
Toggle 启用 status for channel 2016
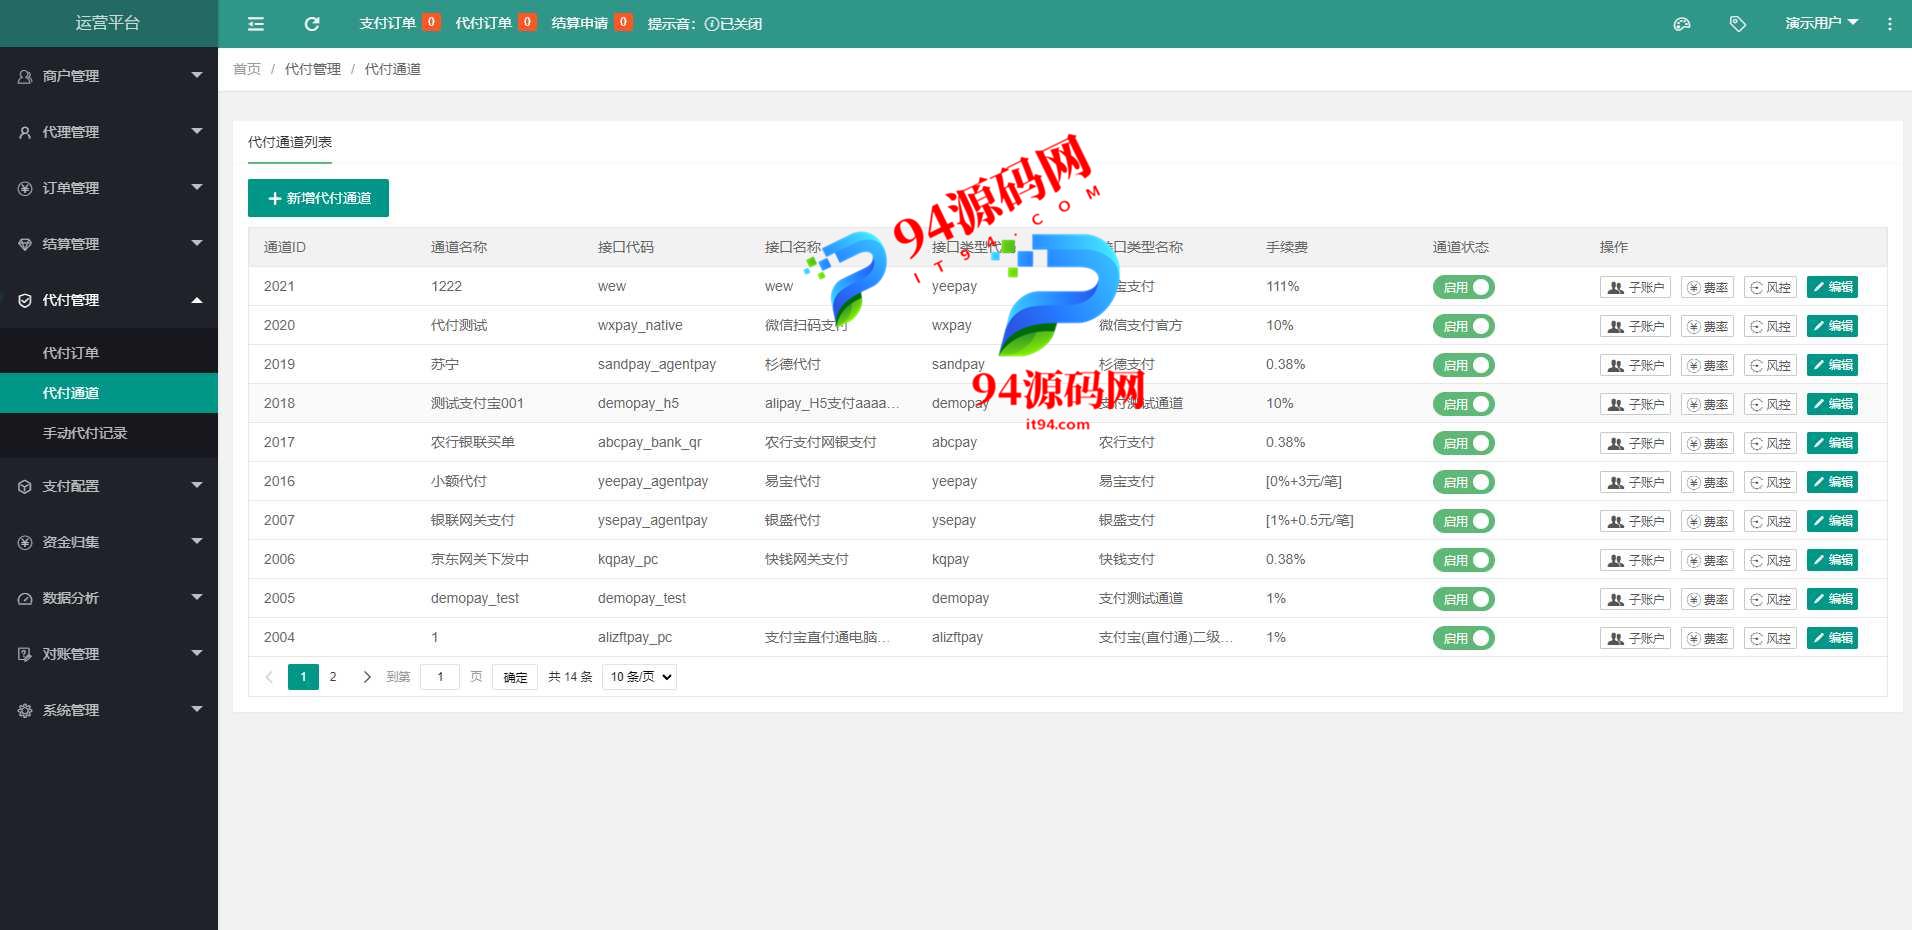[1463, 482]
